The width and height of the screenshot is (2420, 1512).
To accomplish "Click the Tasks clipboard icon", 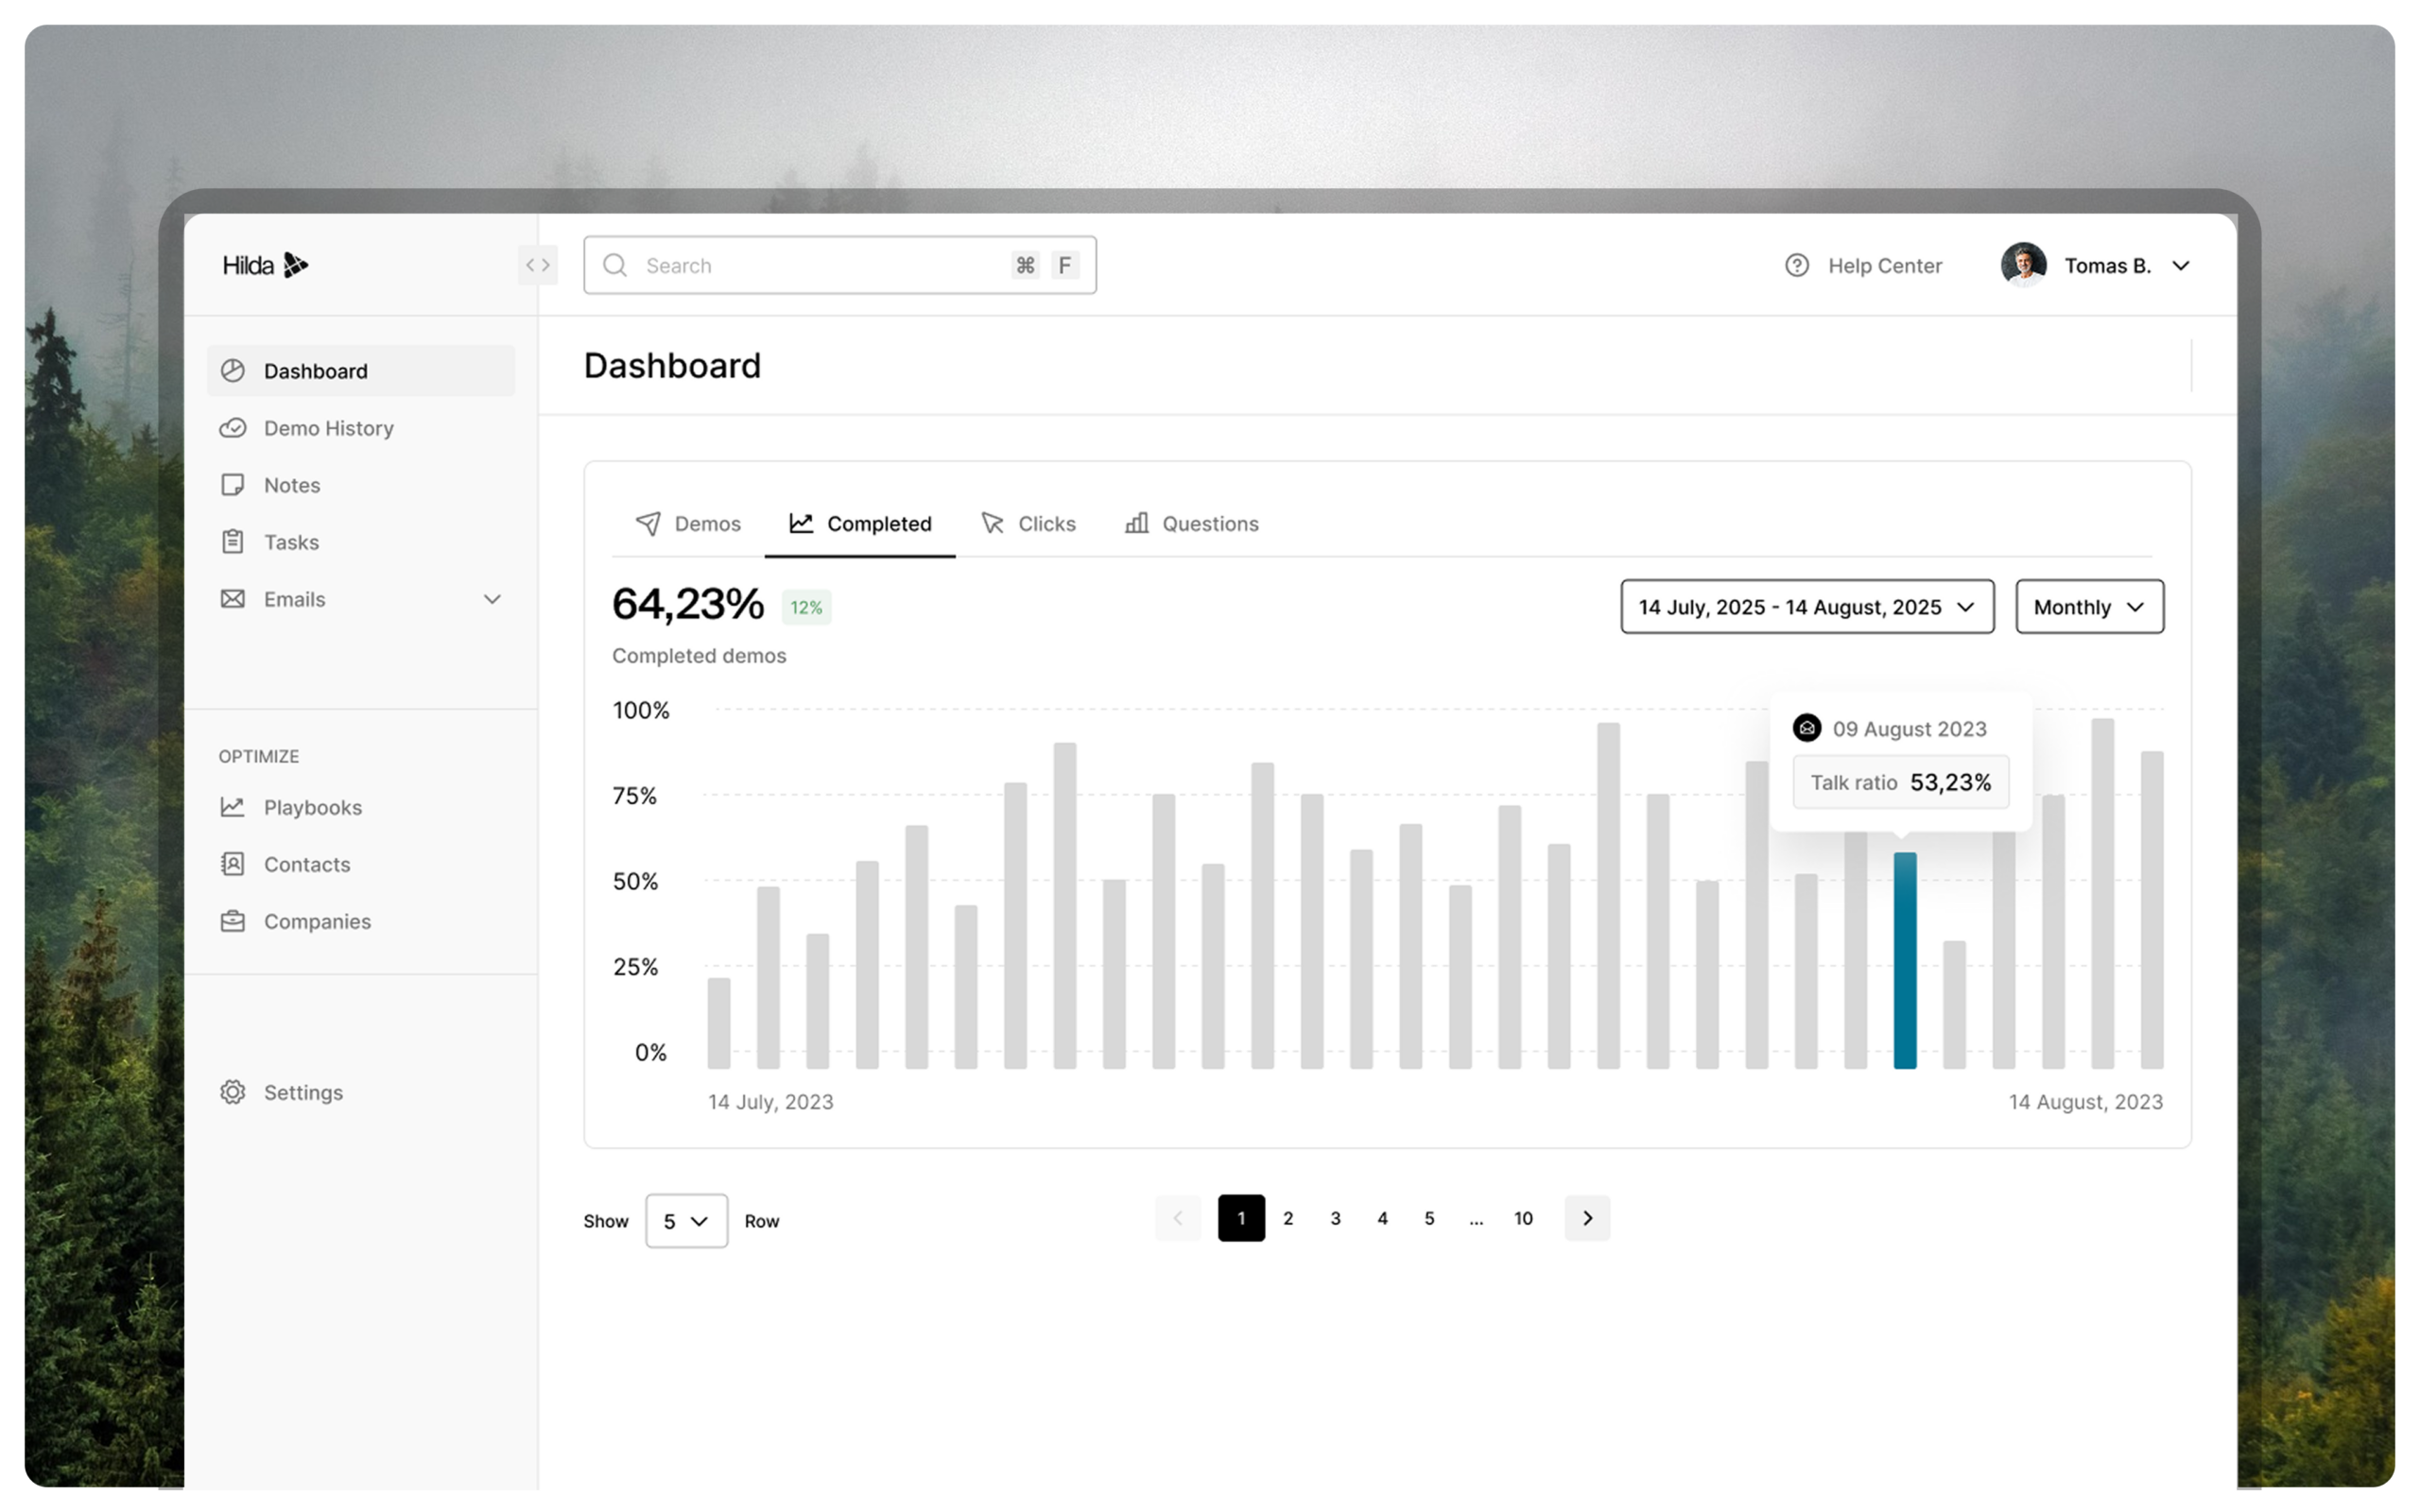I will tap(233, 542).
